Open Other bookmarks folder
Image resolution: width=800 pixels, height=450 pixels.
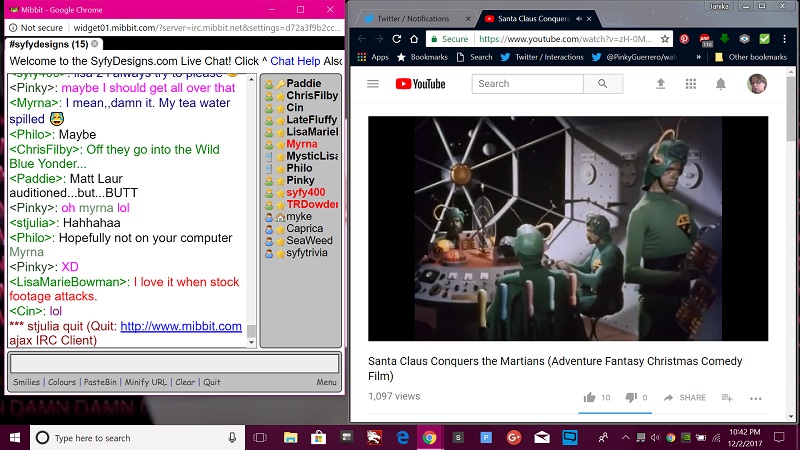click(751, 57)
